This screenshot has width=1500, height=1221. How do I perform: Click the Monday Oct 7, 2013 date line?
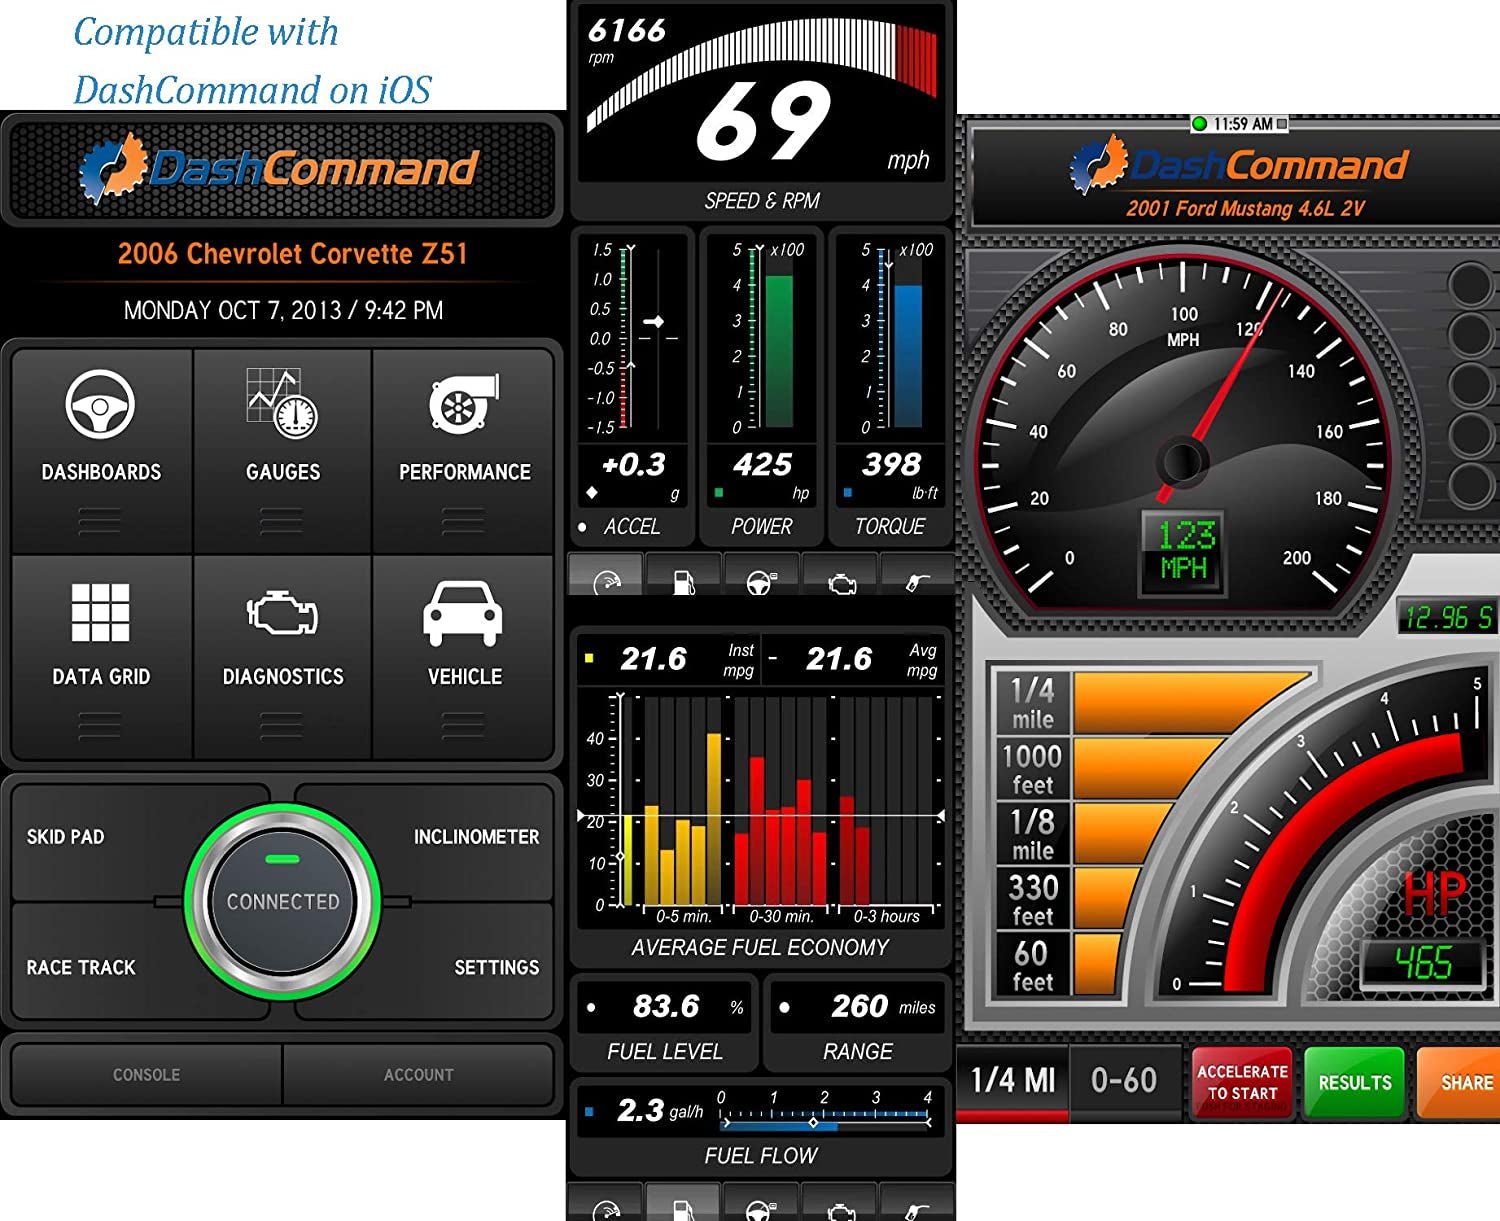click(x=283, y=310)
